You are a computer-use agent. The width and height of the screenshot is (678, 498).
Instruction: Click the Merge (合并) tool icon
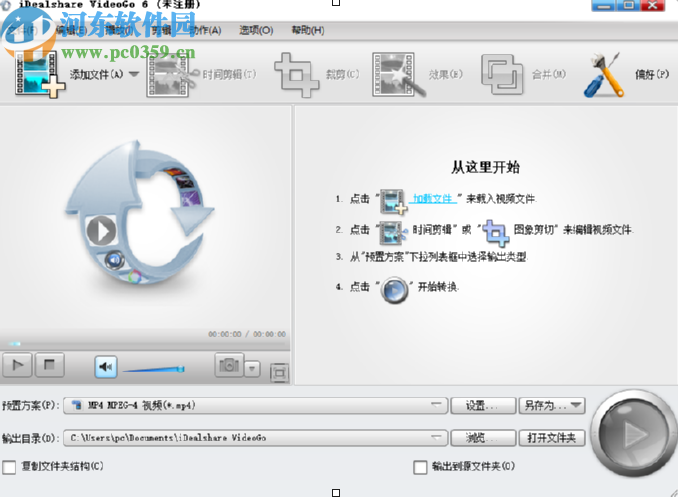(502, 74)
